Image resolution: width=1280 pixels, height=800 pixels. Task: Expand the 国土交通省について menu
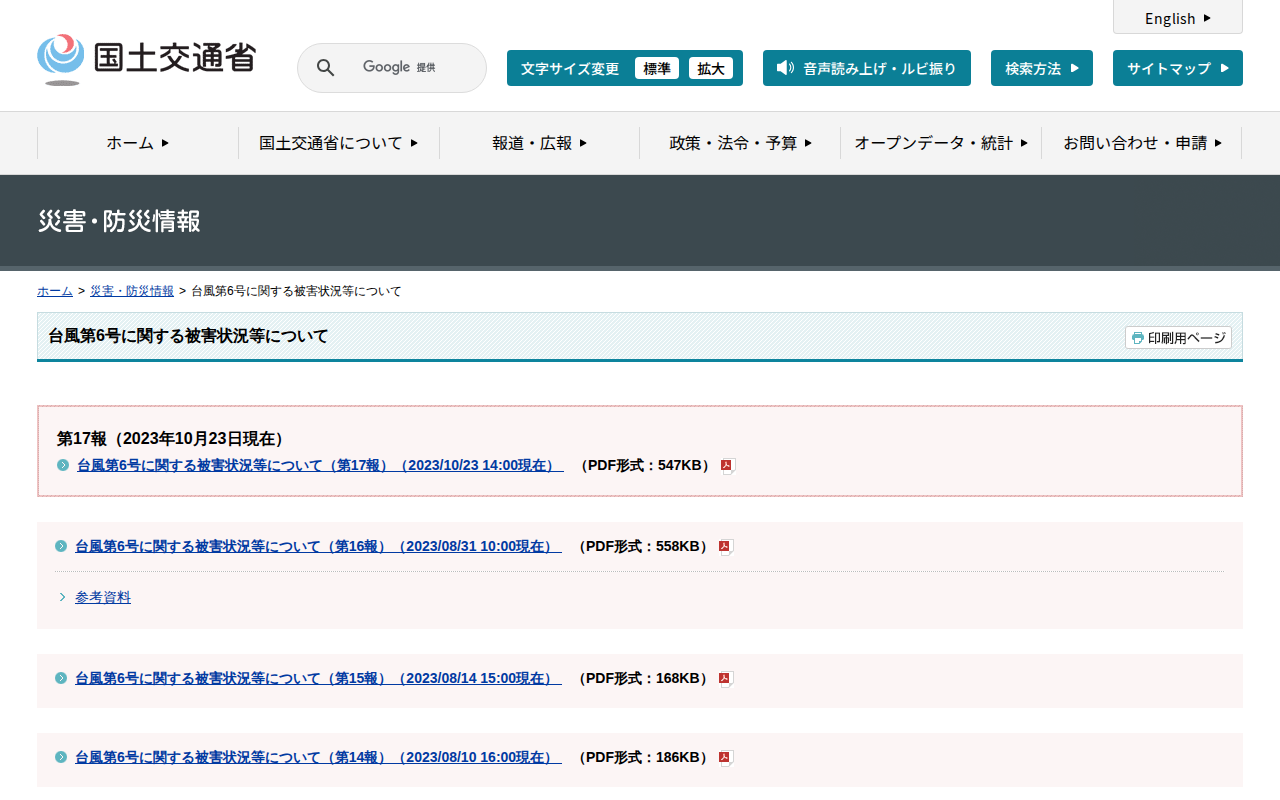click(x=338, y=143)
